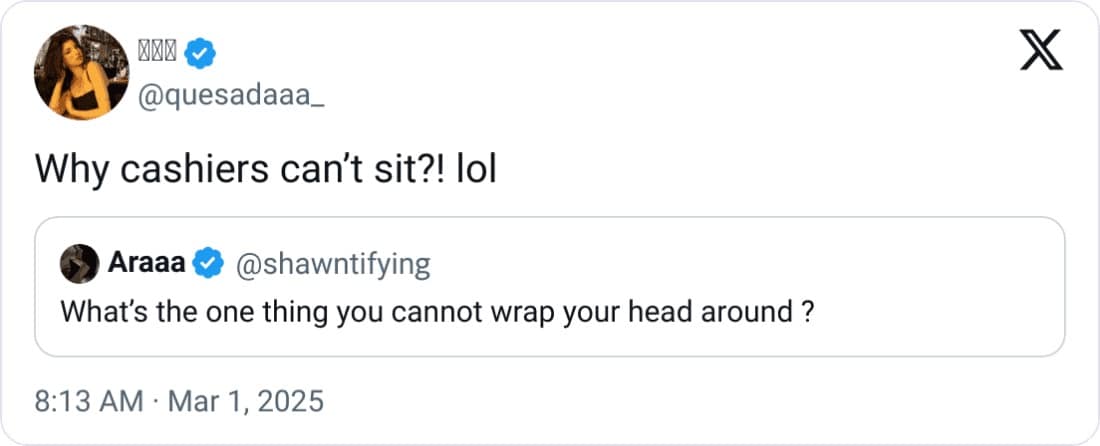This screenshot has height=446, width=1100.
Task: Click the 8:13 AM timestamp
Action: tap(88, 401)
